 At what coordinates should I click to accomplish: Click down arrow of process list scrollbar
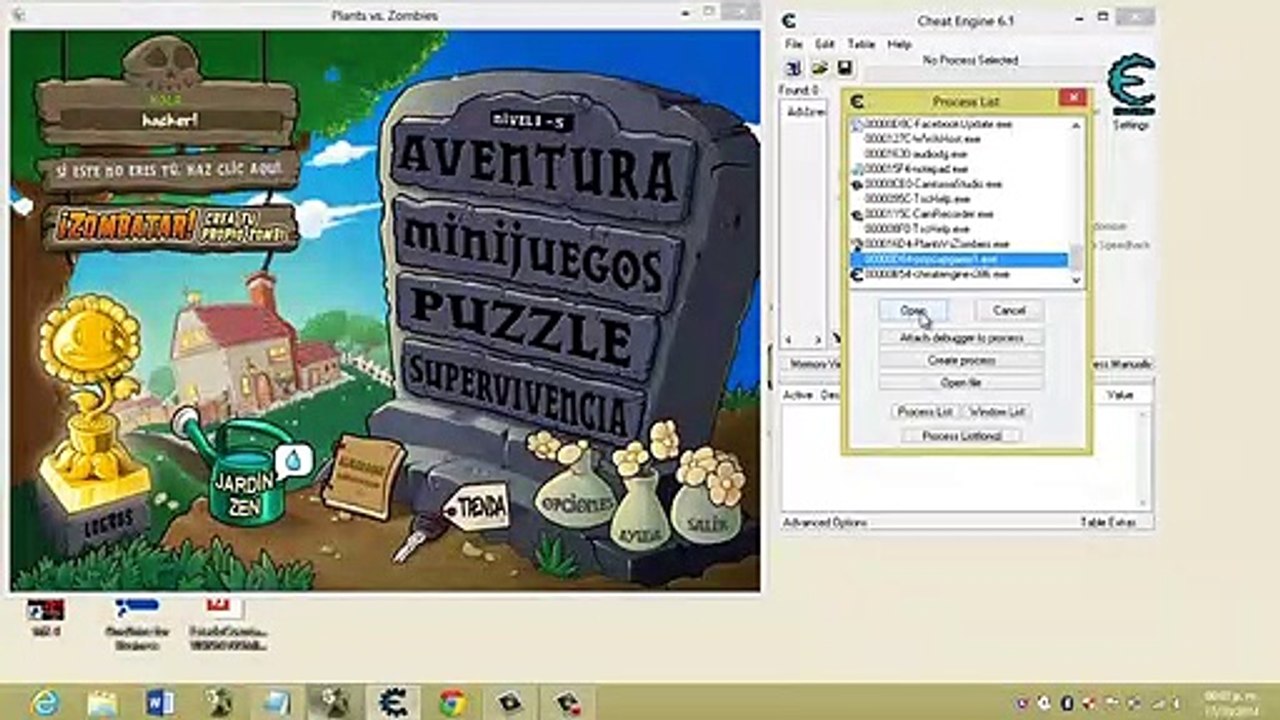coord(1076,281)
